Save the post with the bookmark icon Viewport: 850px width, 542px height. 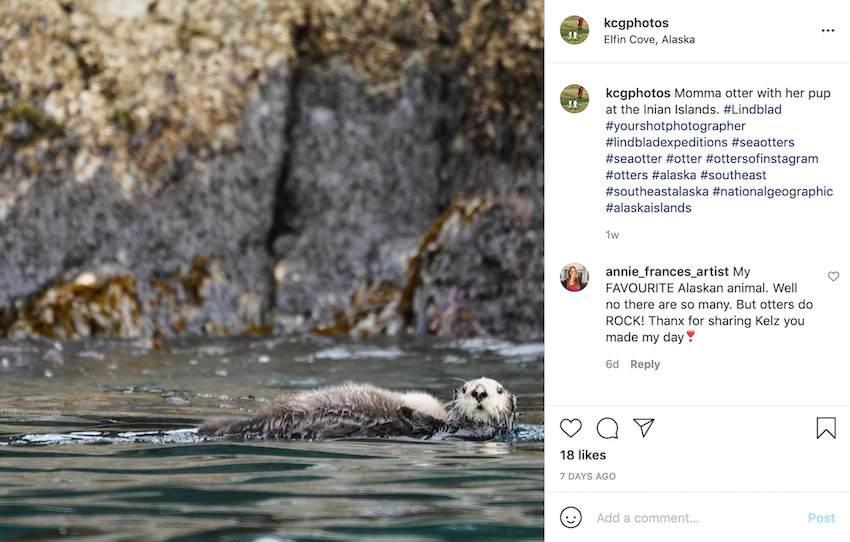click(826, 428)
